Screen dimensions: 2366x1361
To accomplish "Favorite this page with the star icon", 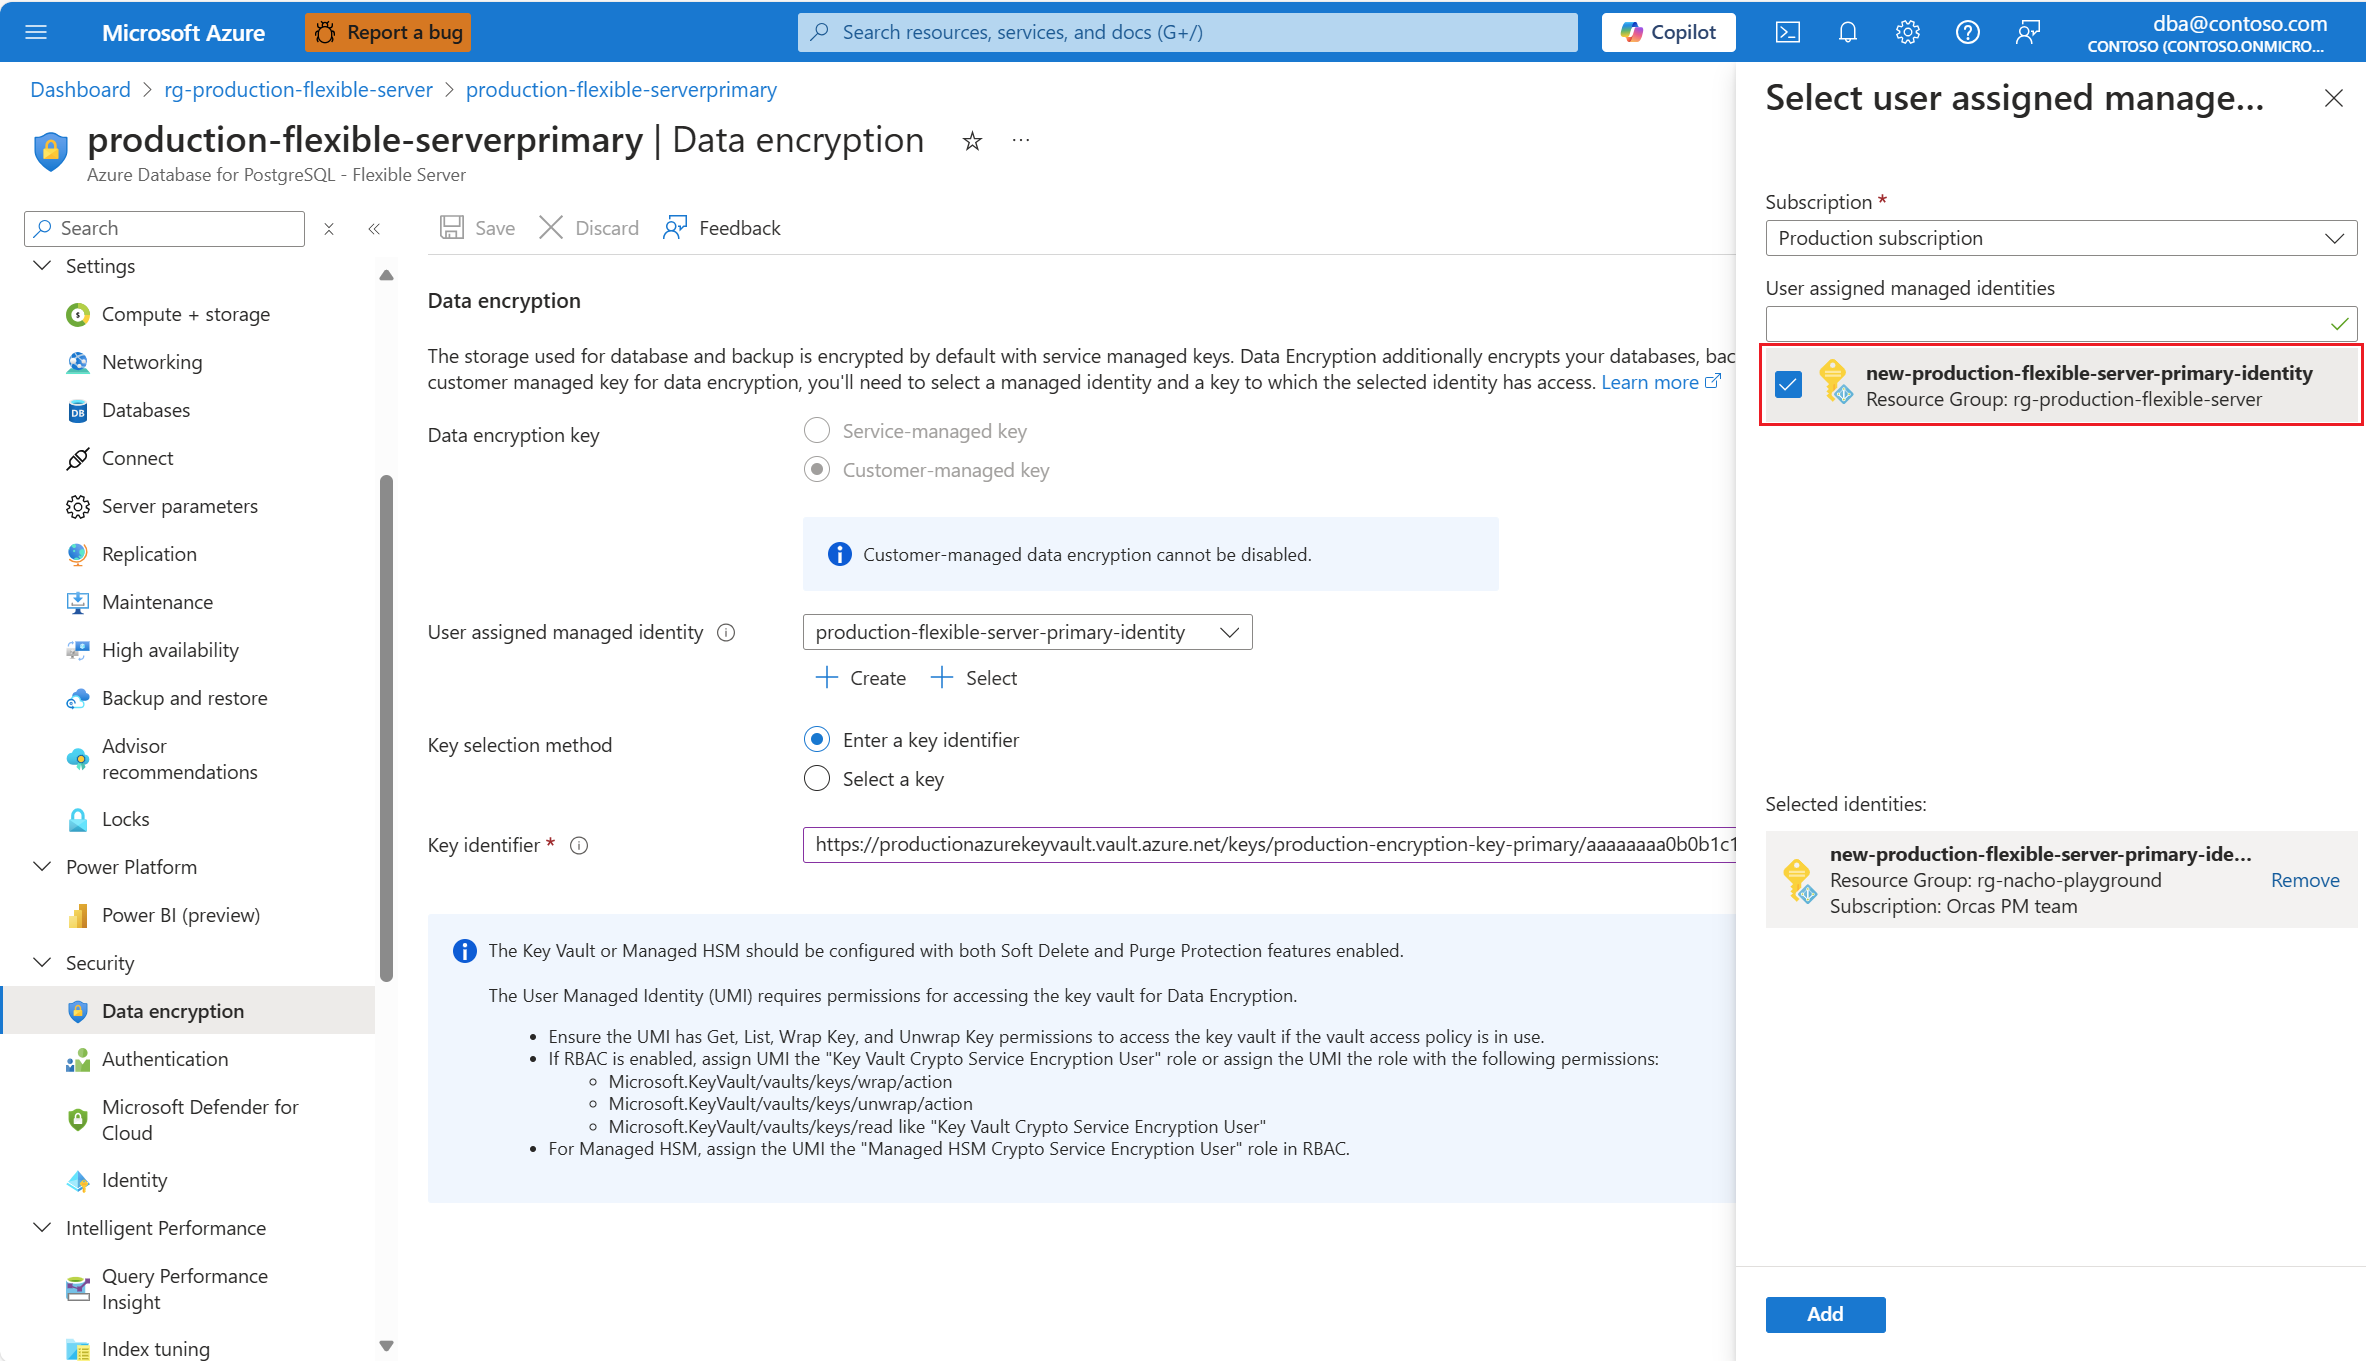I will coord(972,141).
